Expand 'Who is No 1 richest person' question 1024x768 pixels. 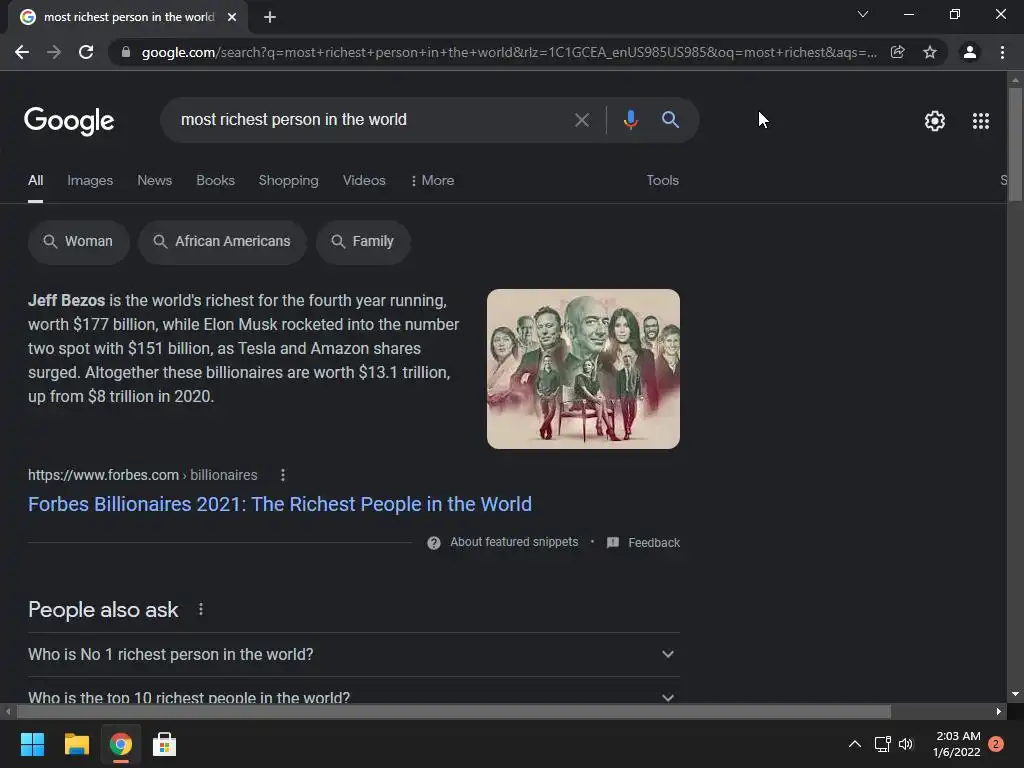353,654
